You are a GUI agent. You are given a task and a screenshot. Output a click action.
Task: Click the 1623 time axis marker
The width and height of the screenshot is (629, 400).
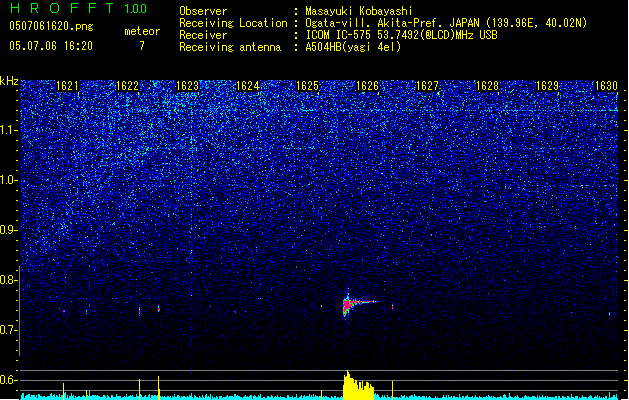pos(187,86)
